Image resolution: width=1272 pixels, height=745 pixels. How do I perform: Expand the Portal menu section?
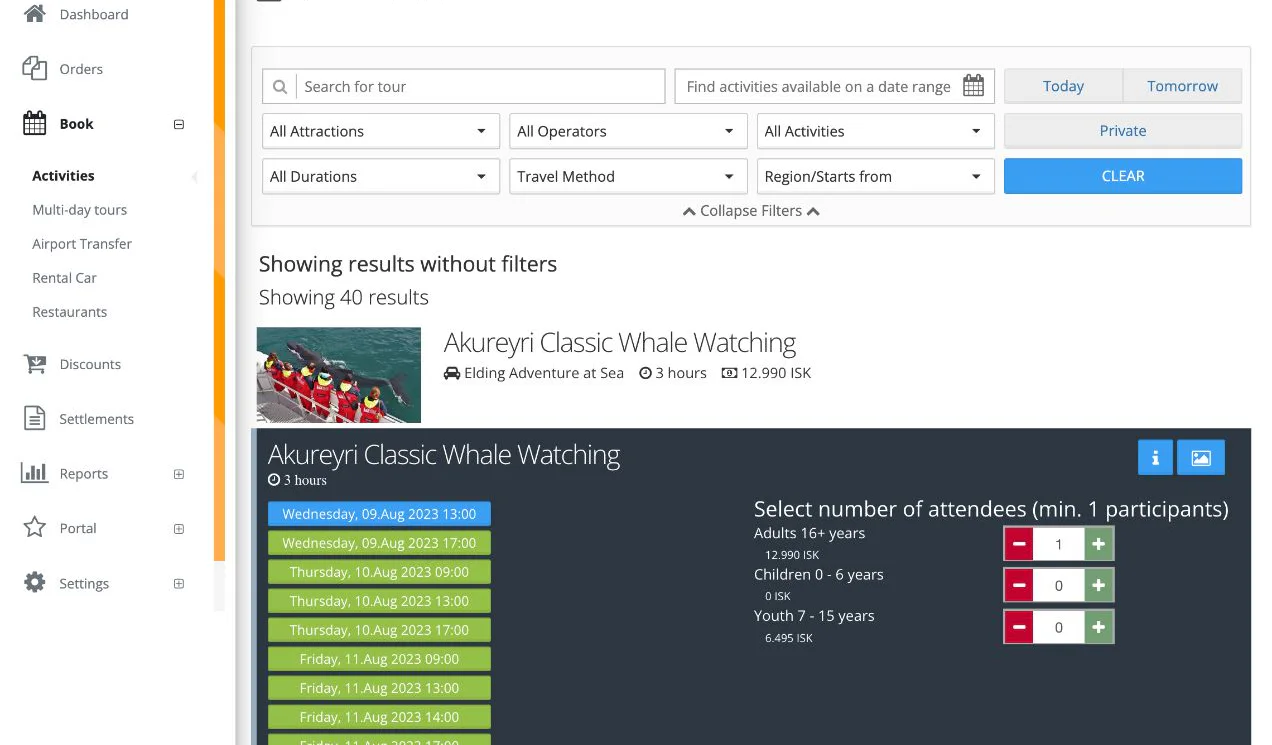(179, 528)
